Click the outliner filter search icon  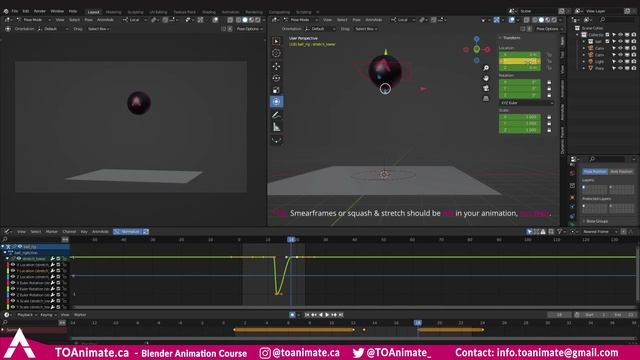[602, 20]
